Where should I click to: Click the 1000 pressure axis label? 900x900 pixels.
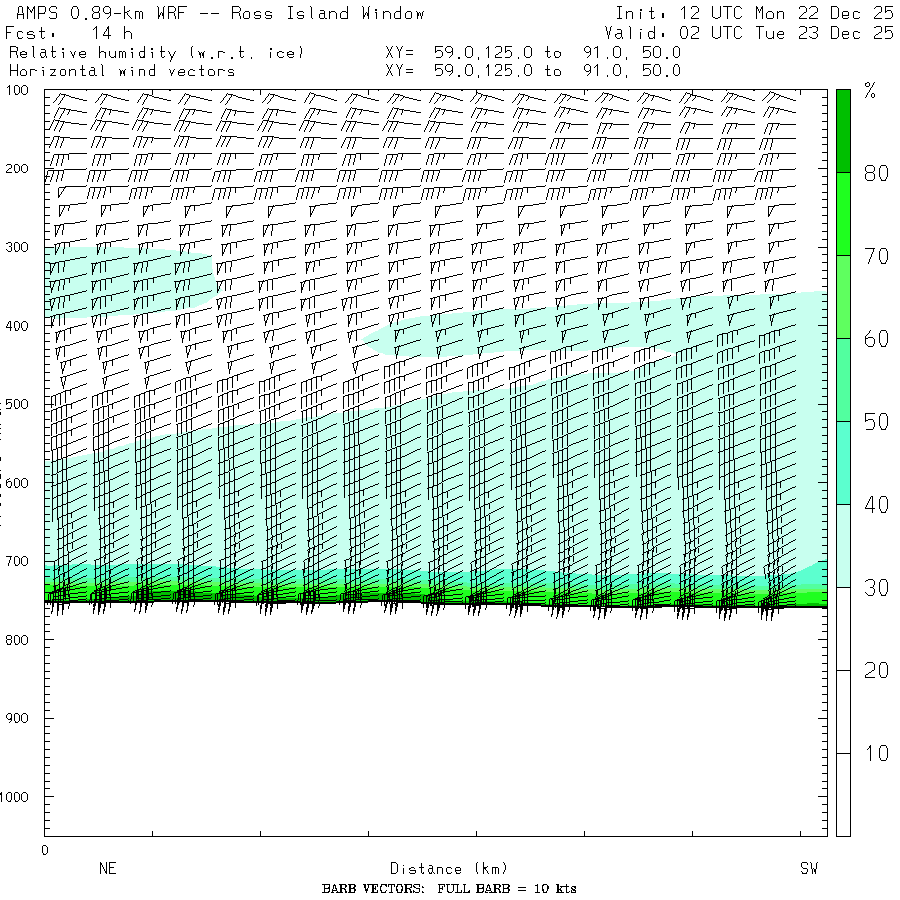14,797
